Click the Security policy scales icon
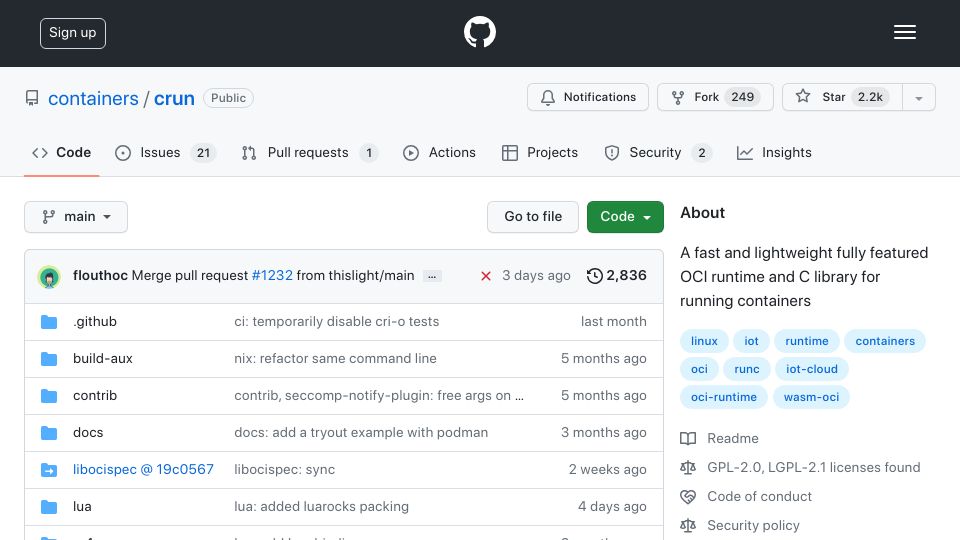This screenshot has height=540, width=960. pos(688,525)
